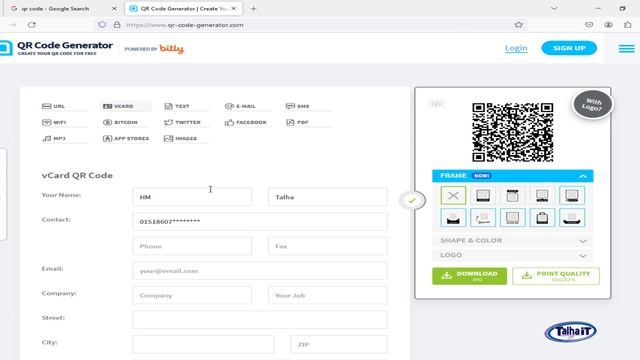Viewport: 640px width, 360px height.
Task: Click the PRINT QUALITY SVG/EPS button
Action: tap(556, 276)
